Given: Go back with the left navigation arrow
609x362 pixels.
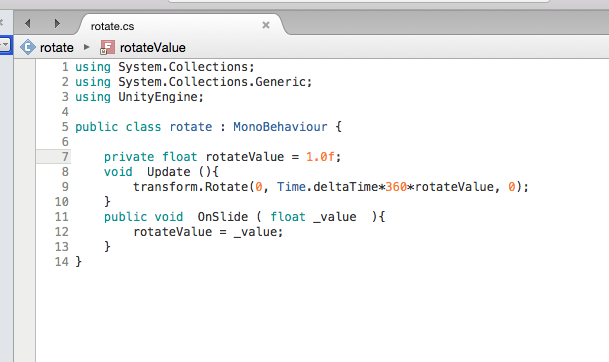Looking at the screenshot, I should coord(28,24).
